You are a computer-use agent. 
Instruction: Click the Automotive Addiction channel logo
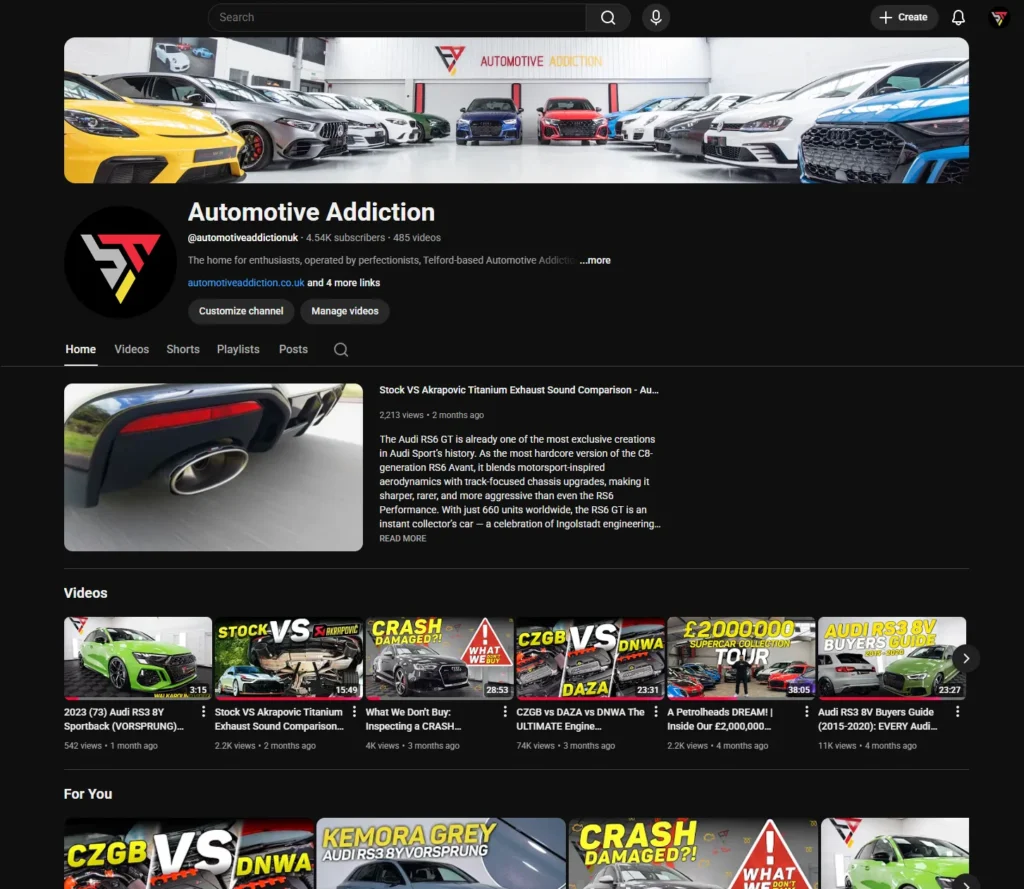pyautogui.click(x=120, y=262)
